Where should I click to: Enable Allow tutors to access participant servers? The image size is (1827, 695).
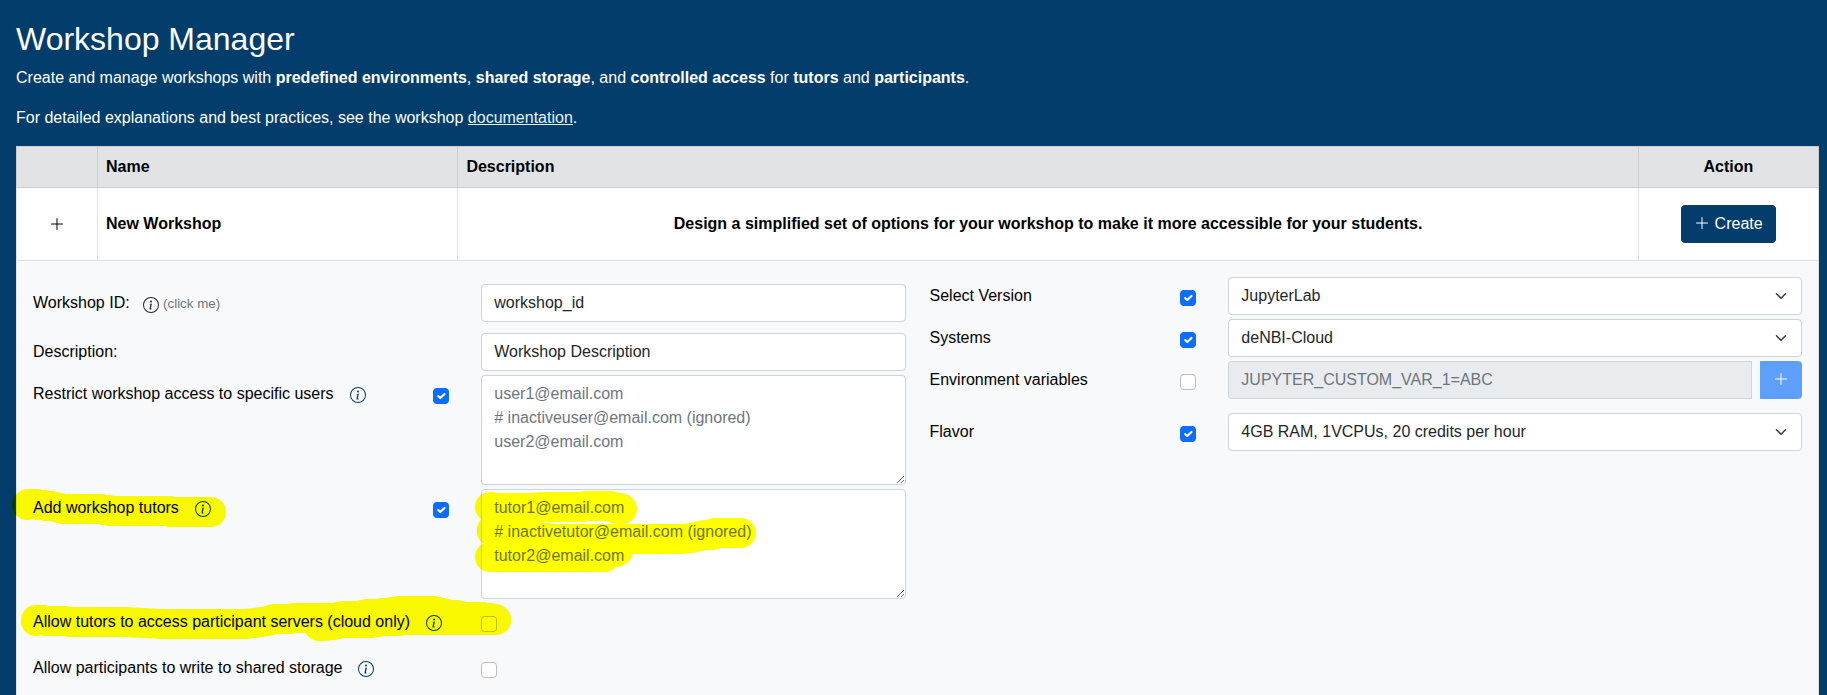[489, 624]
